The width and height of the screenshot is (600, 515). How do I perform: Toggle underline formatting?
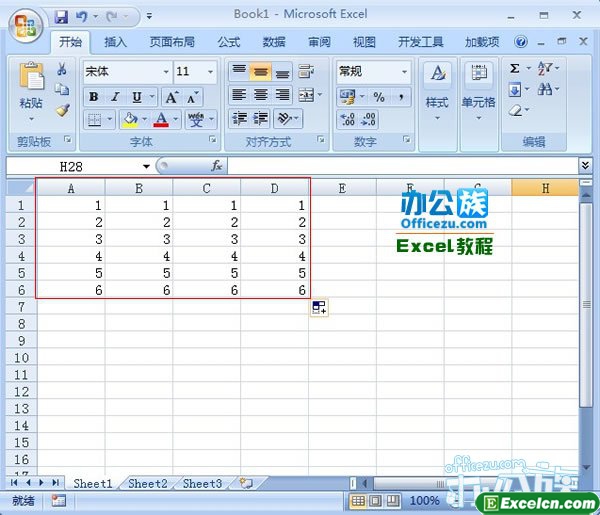137,97
